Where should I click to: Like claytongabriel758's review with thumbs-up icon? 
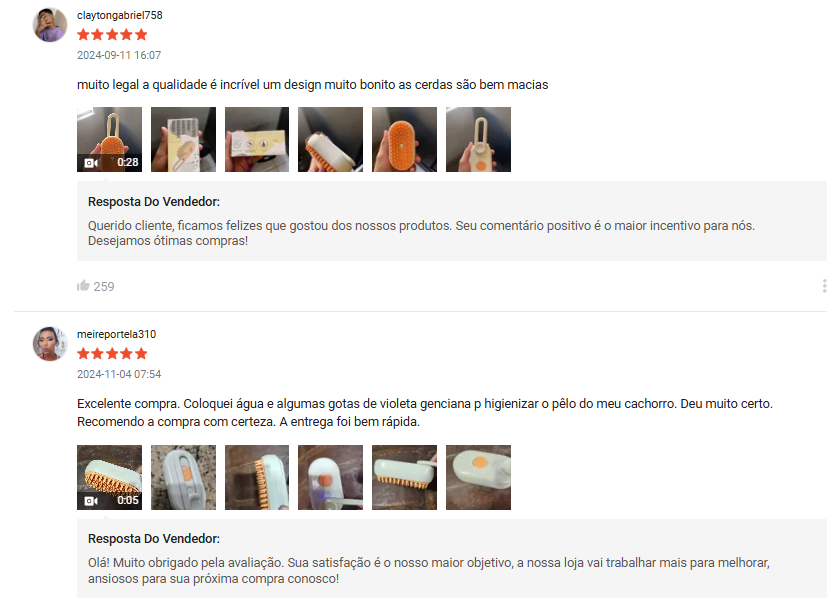(83, 286)
